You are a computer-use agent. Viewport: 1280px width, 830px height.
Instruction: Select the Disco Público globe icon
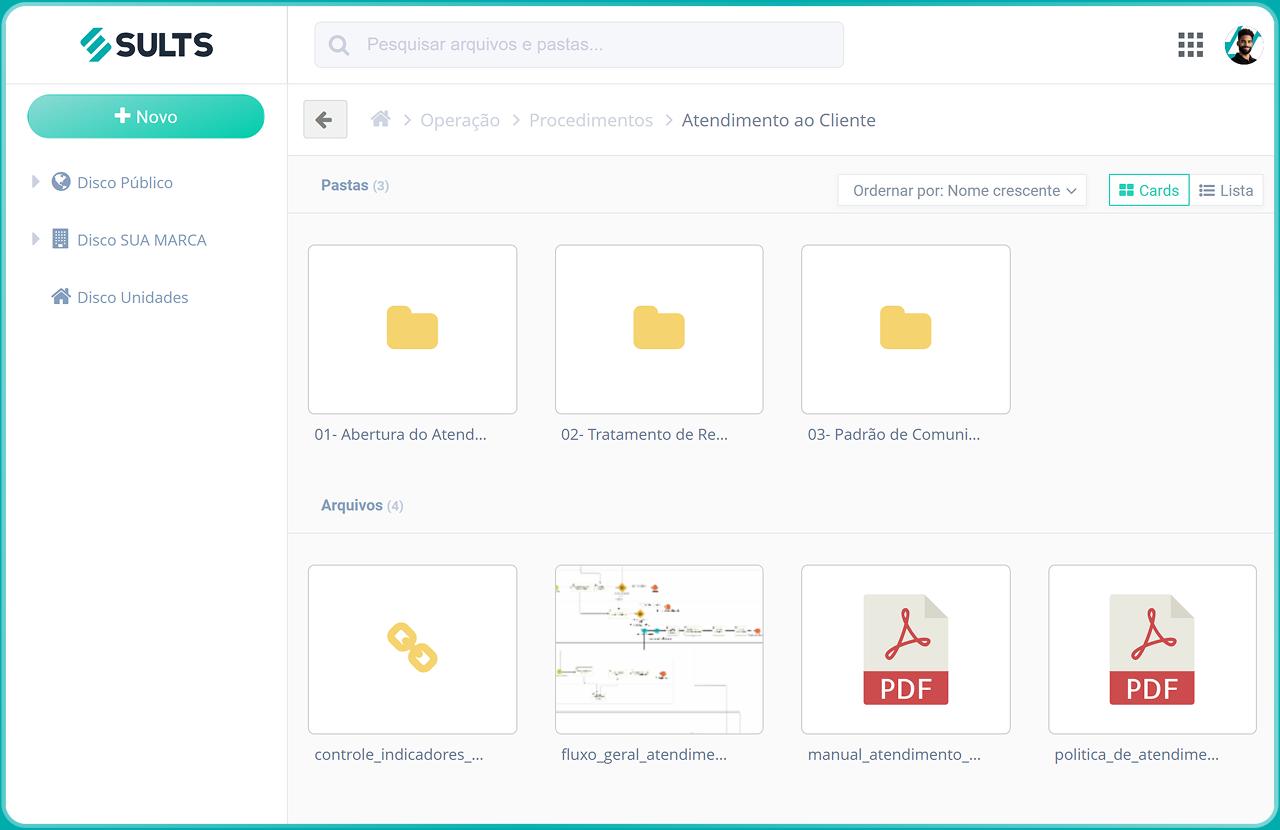[x=60, y=182]
